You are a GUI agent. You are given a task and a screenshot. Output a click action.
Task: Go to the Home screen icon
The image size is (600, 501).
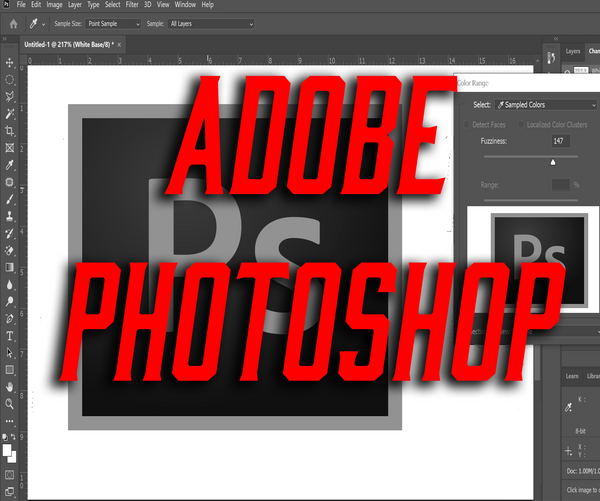click(13, 24)
